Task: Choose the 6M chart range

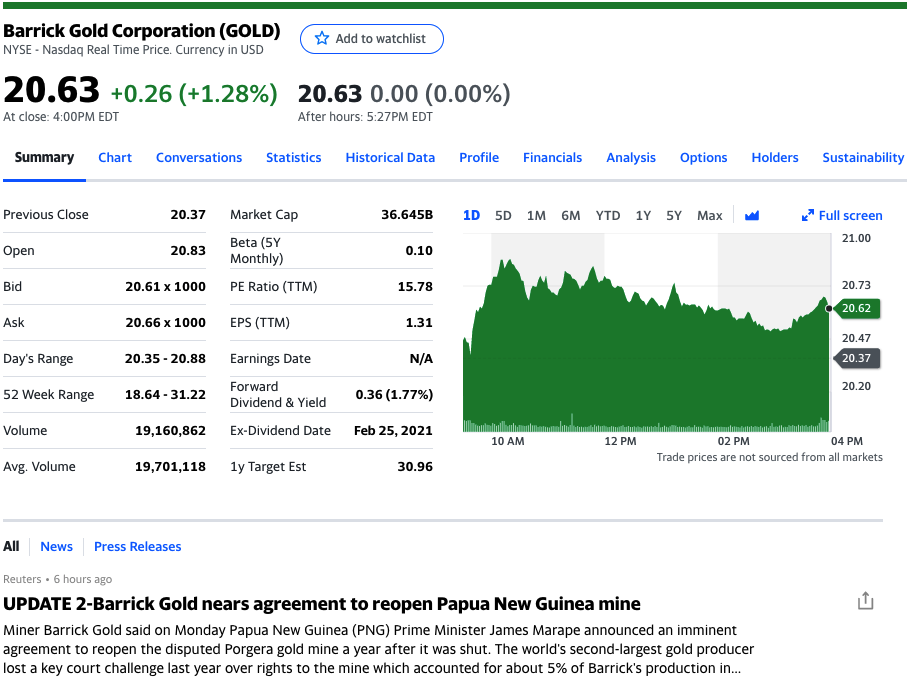Action: 570,215
